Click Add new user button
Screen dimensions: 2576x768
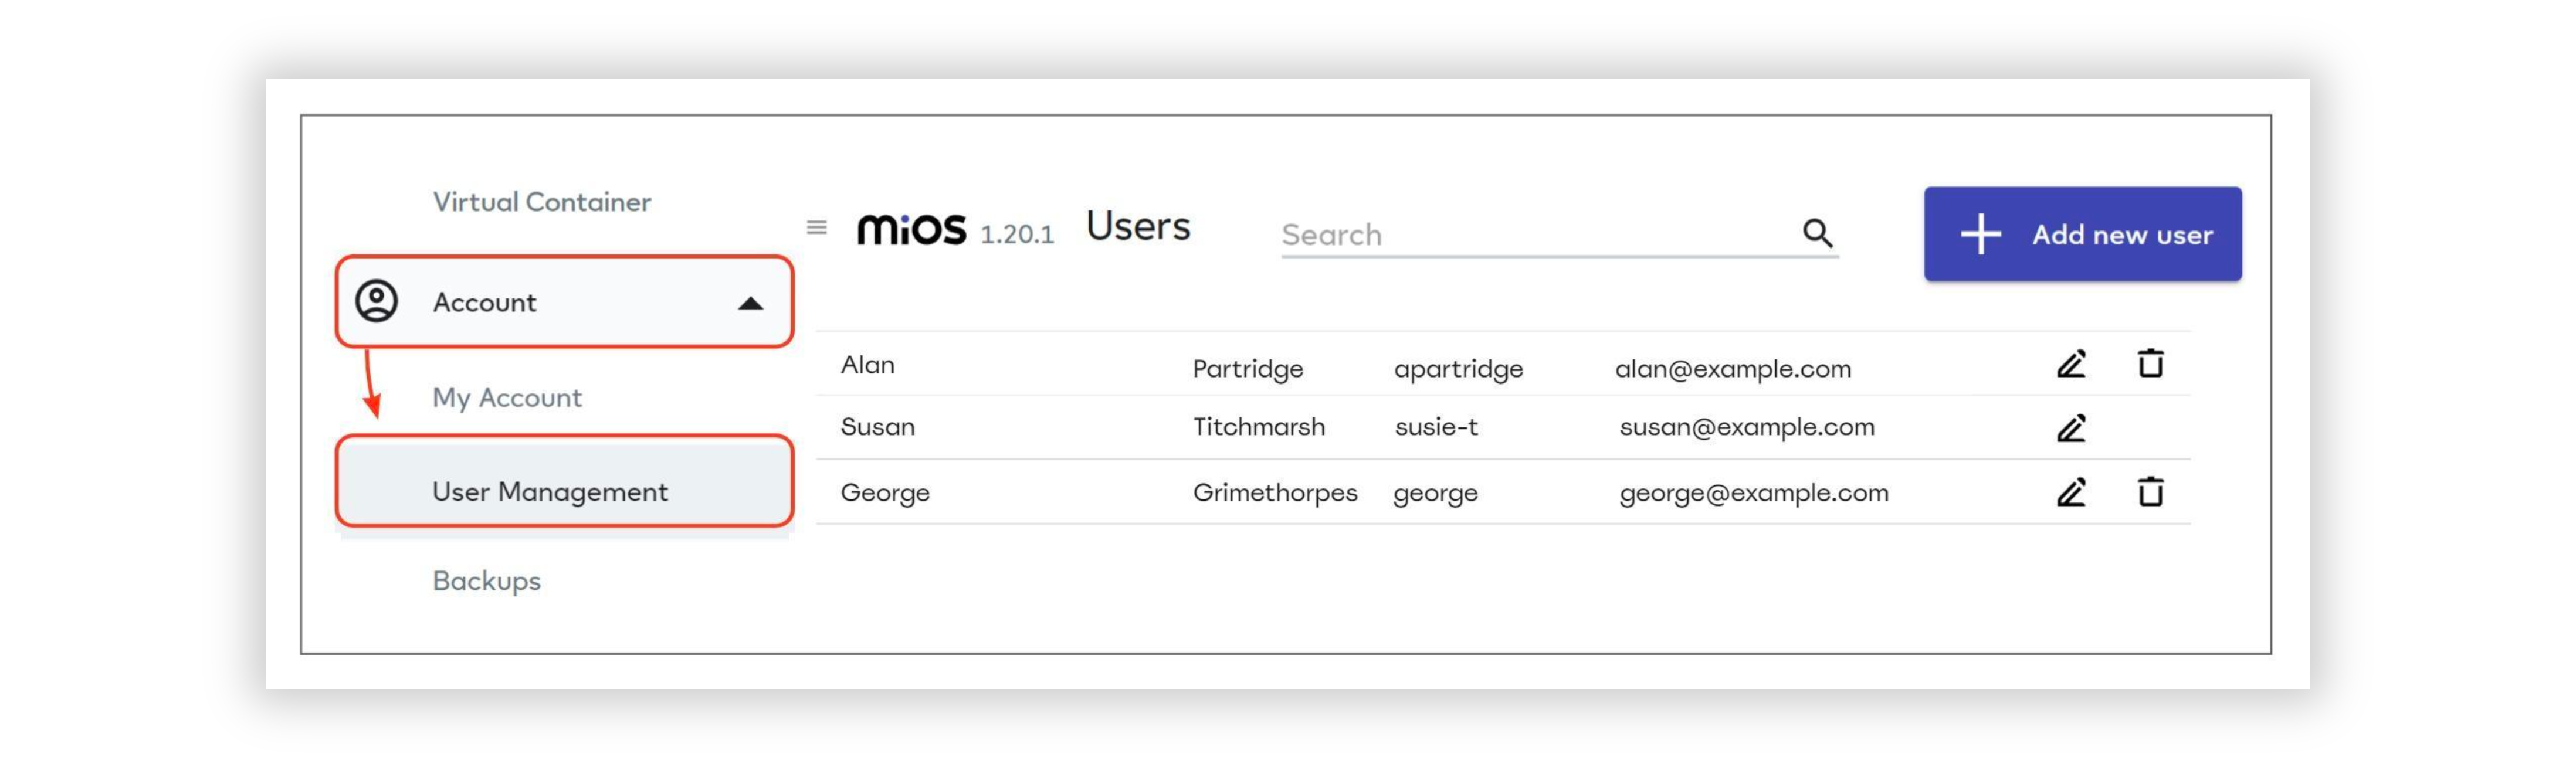[2082, 234]
